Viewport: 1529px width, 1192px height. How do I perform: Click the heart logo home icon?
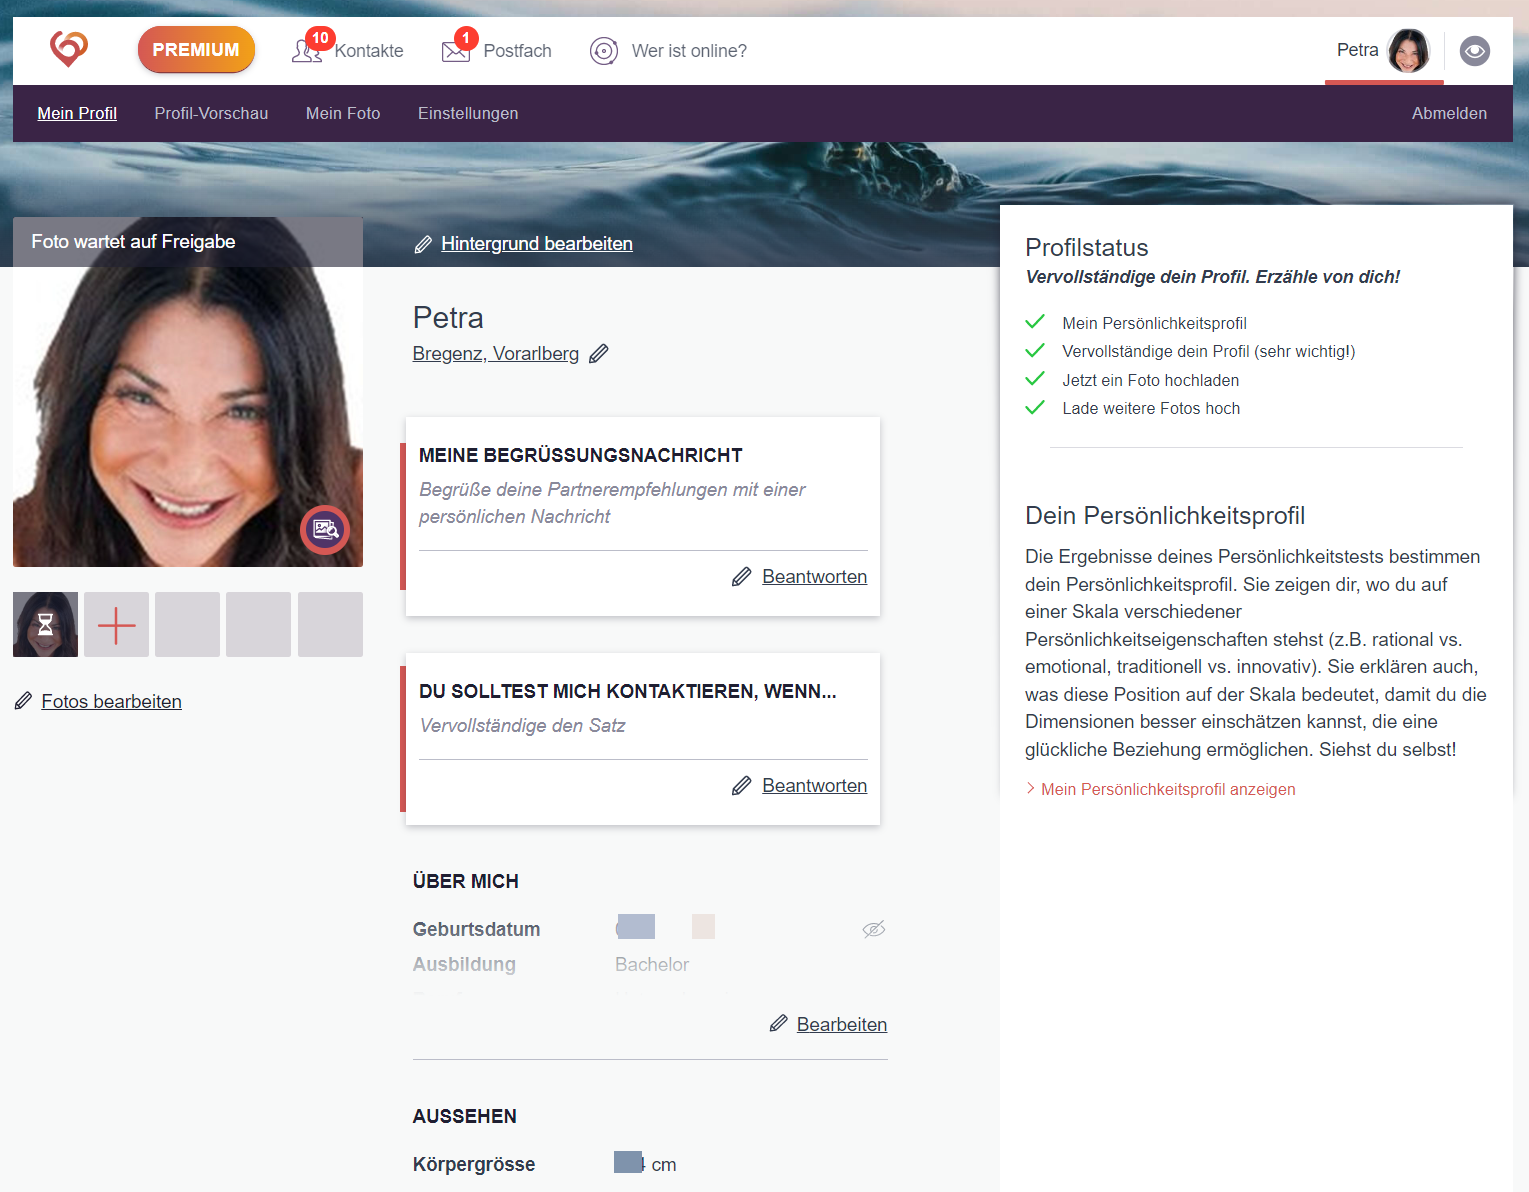click(x=69, y=49)
